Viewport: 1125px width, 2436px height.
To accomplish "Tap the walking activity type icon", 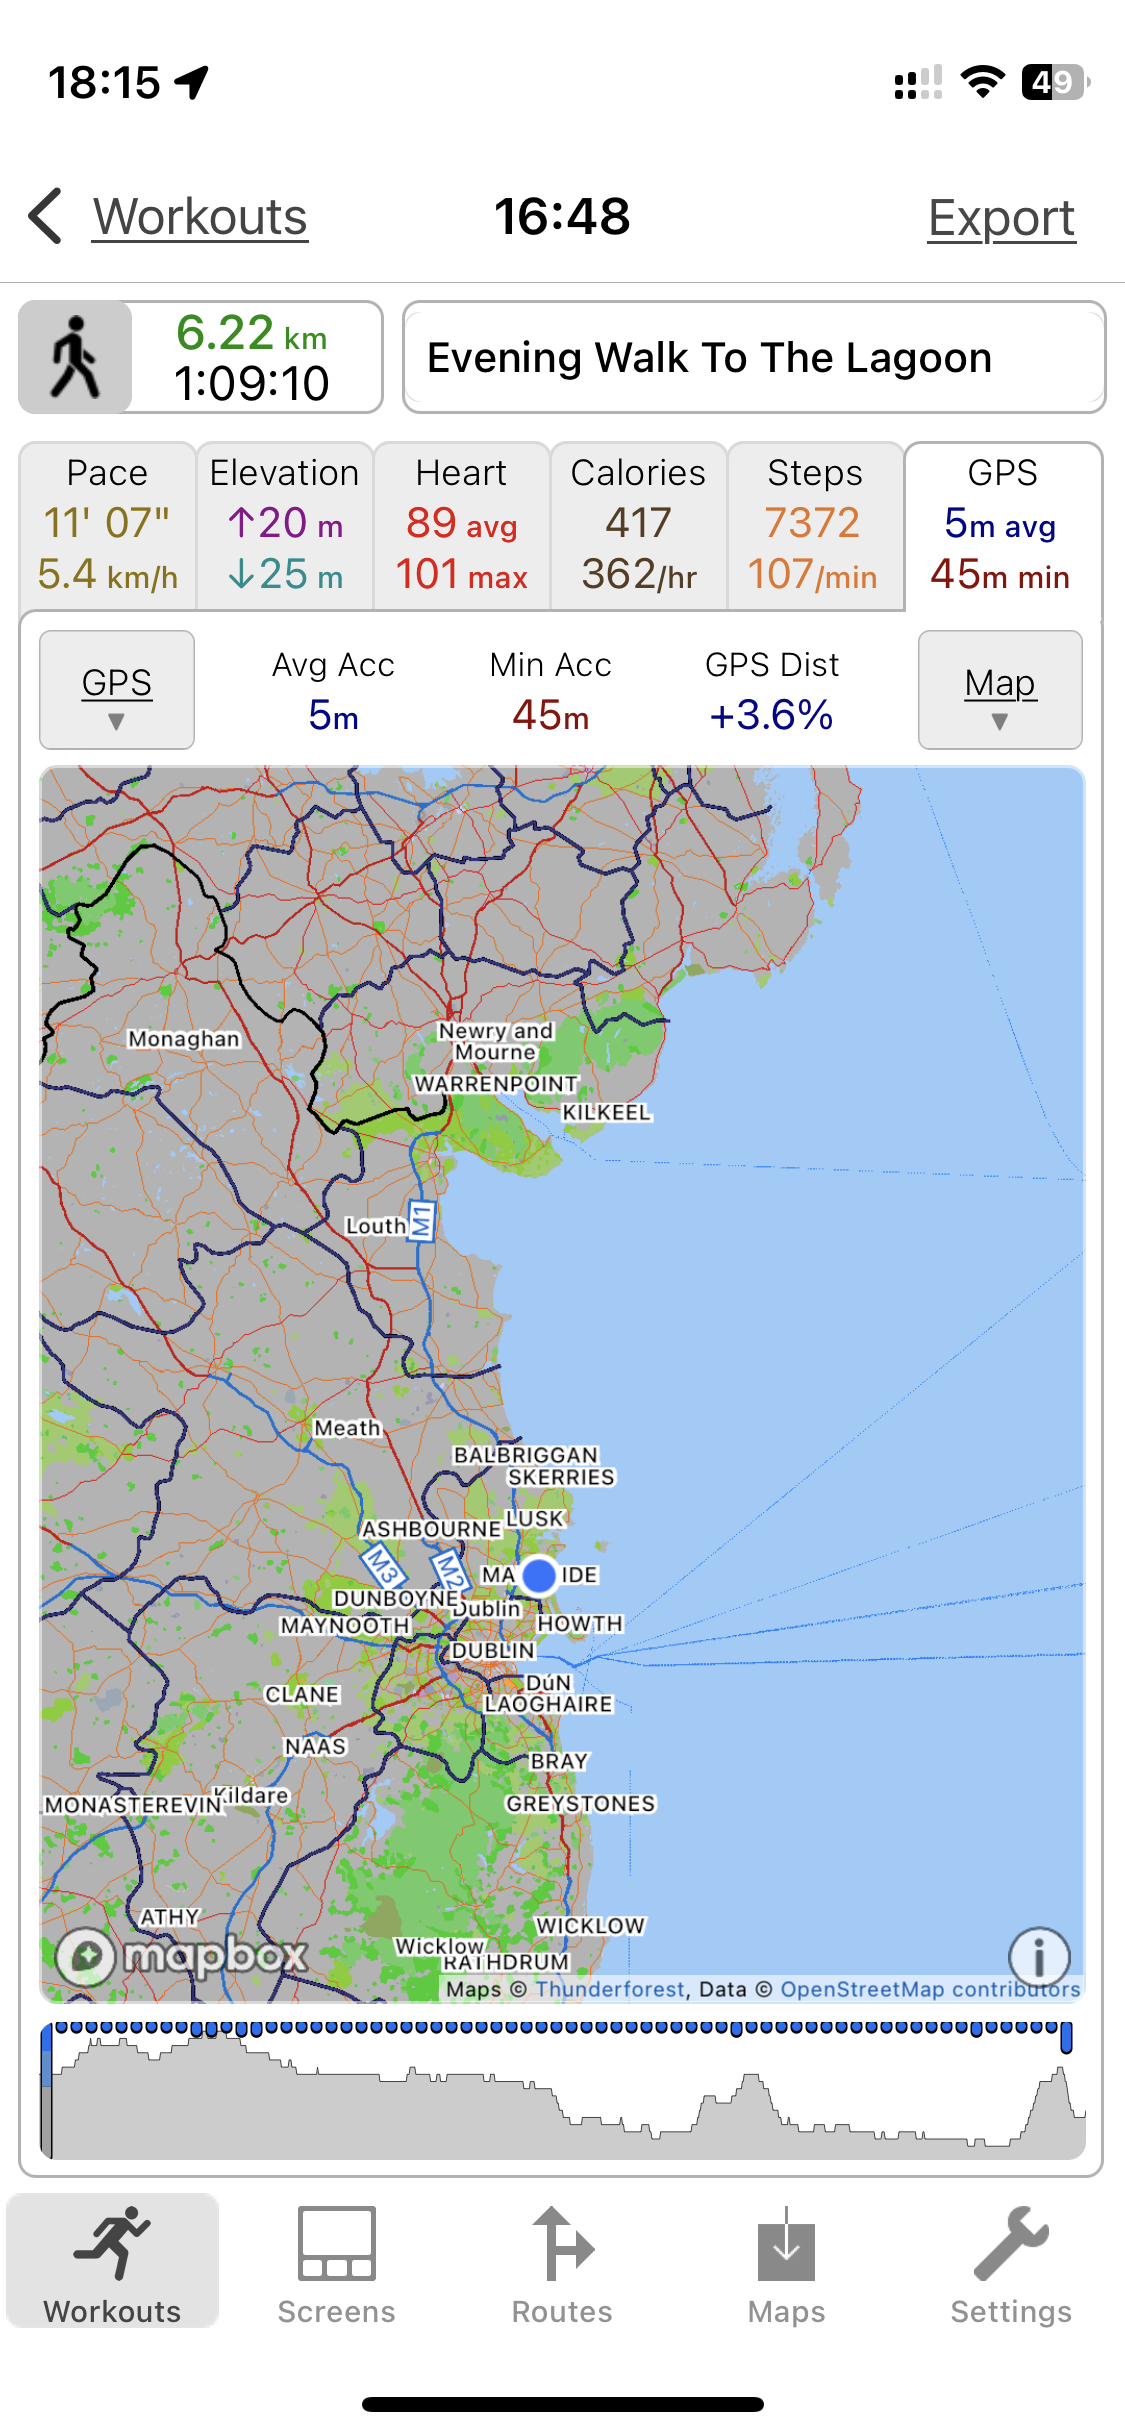I will (75, 357).
